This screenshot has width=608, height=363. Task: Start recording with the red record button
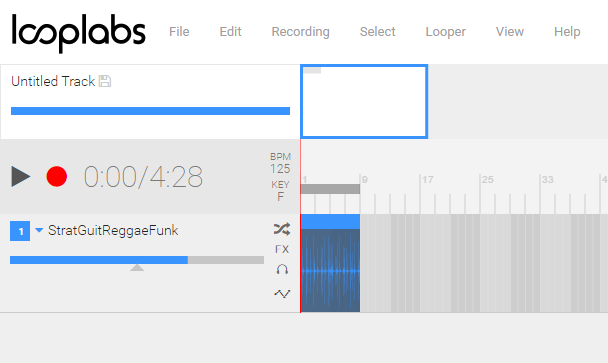point(57,176)
